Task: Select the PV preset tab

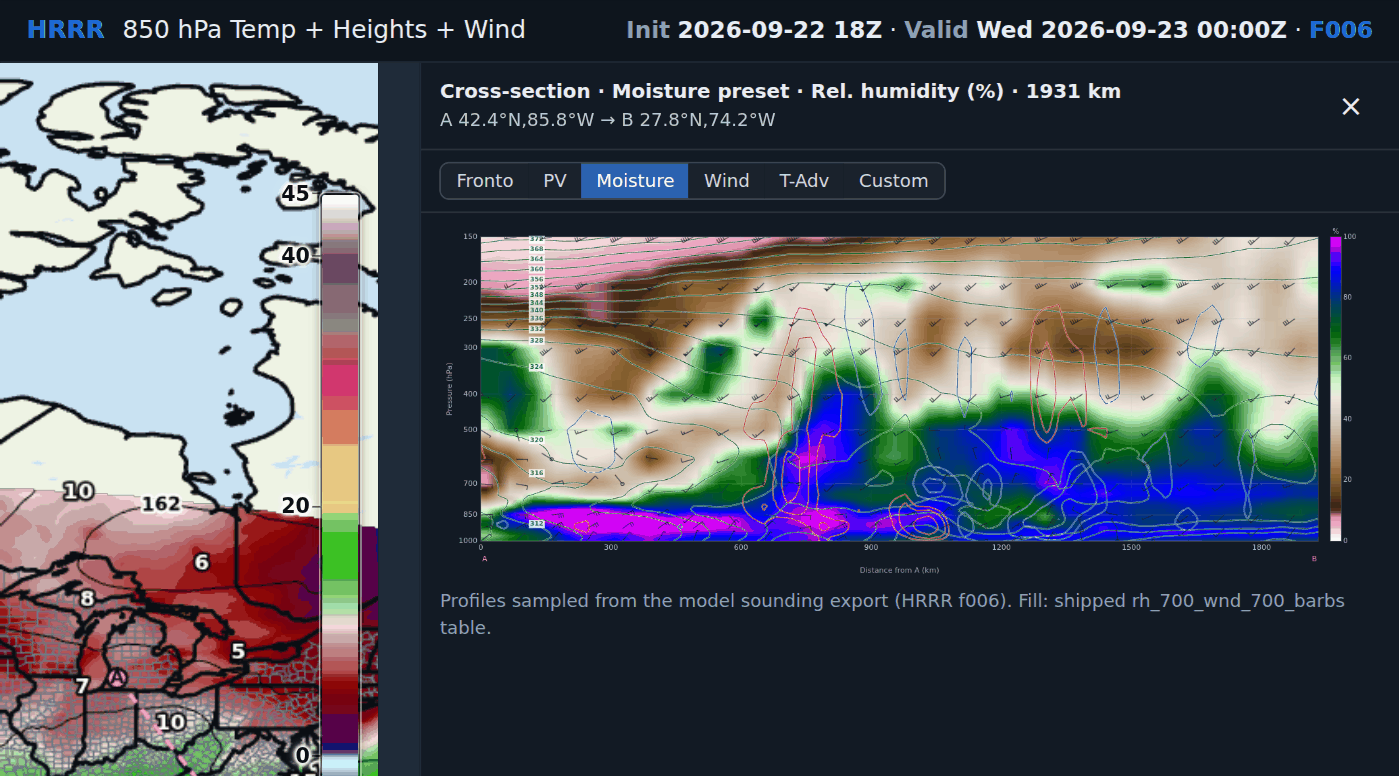Action: (555, 181)
